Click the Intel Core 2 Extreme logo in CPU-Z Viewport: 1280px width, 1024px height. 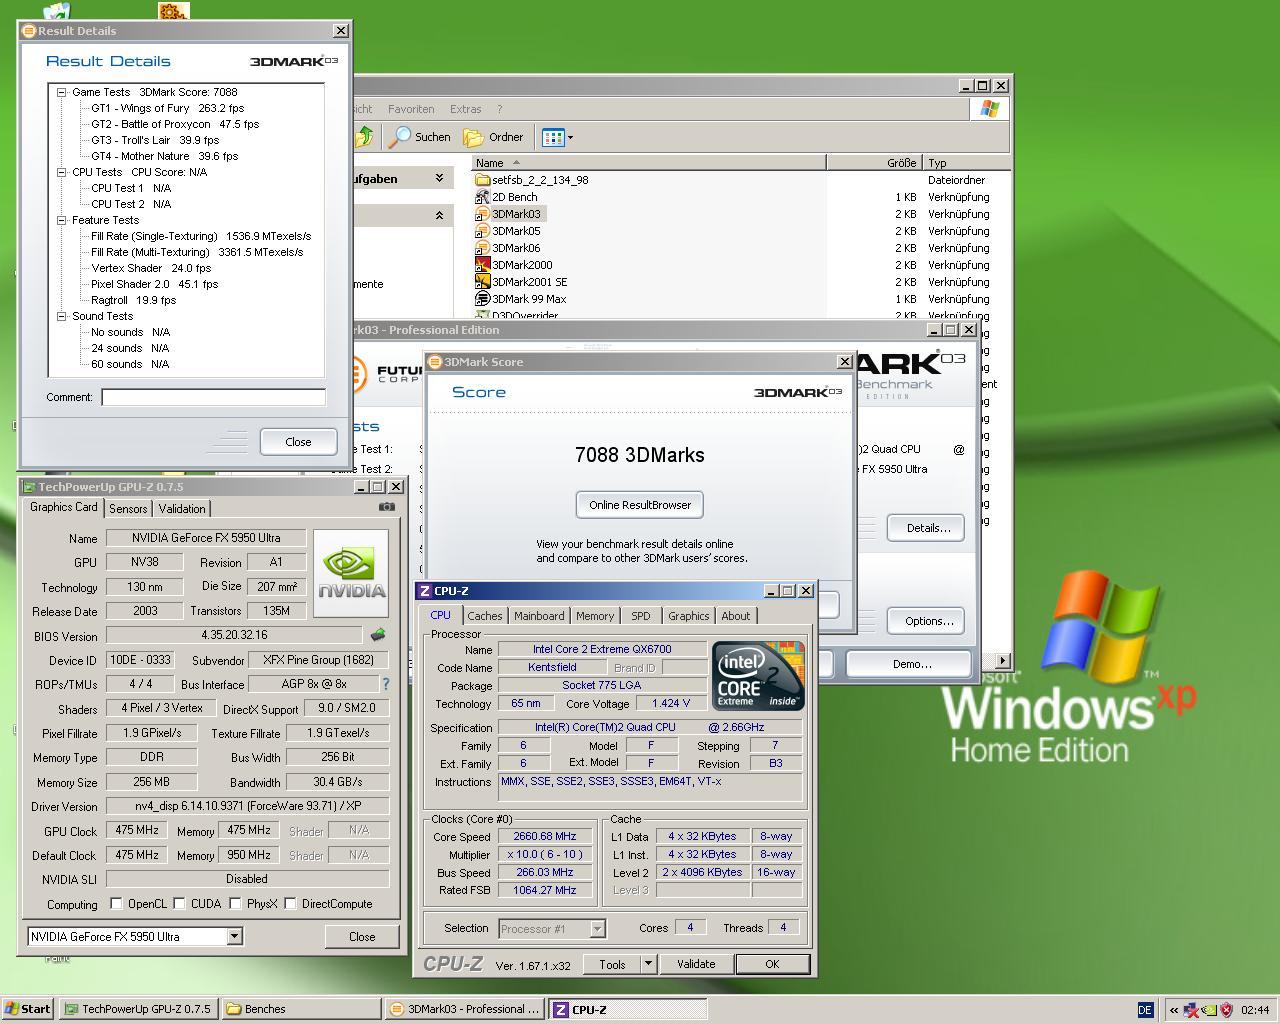[758, 676]
